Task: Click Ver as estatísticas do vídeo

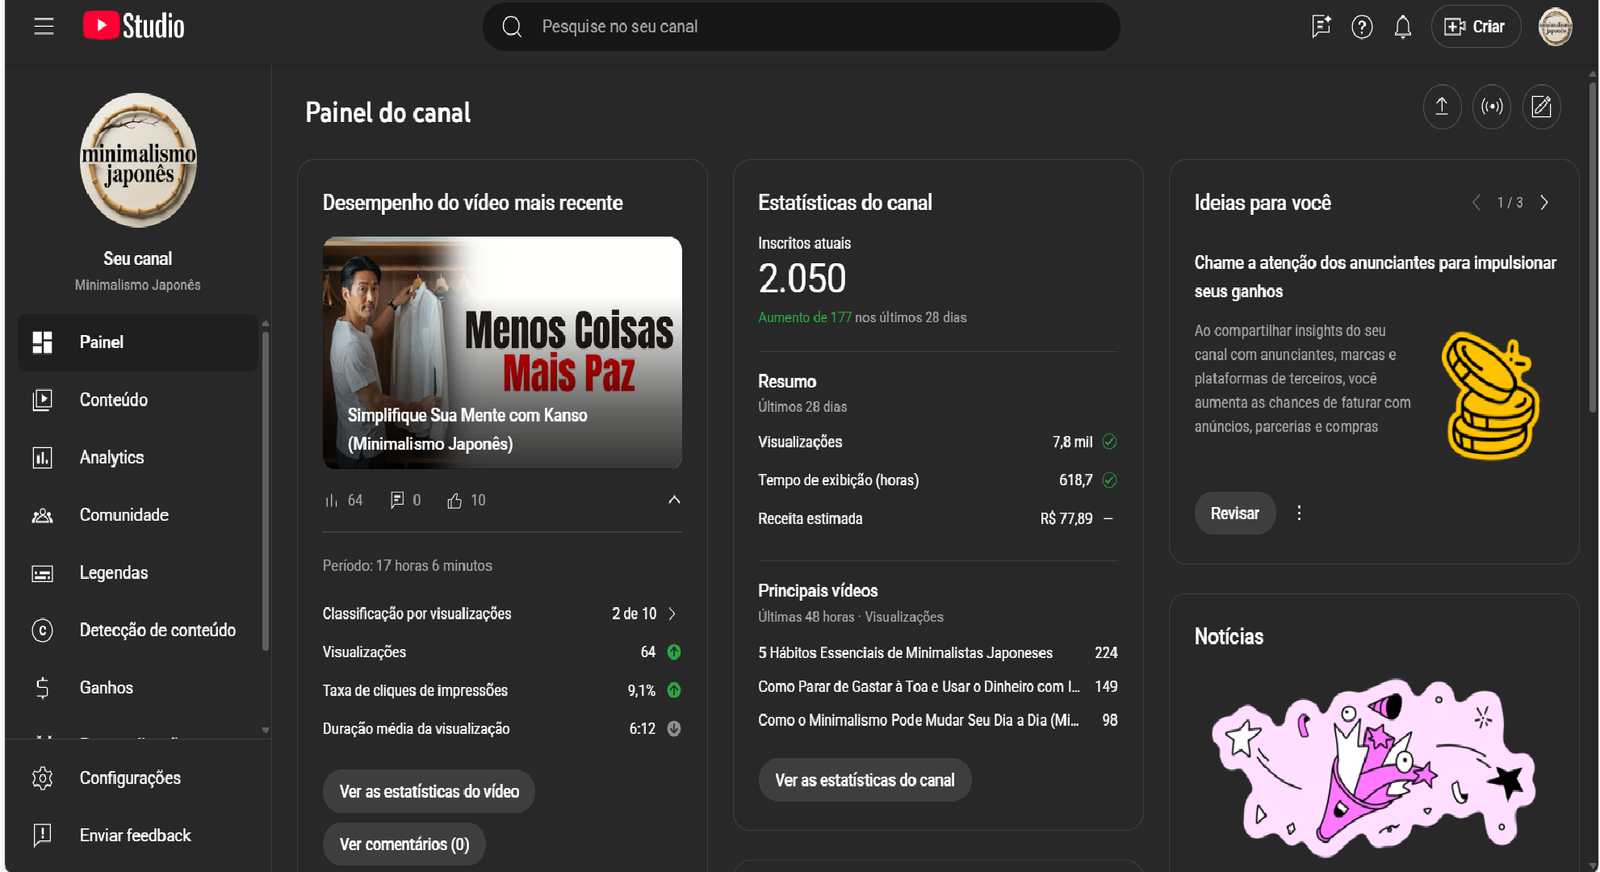Action: pos(429,792)
